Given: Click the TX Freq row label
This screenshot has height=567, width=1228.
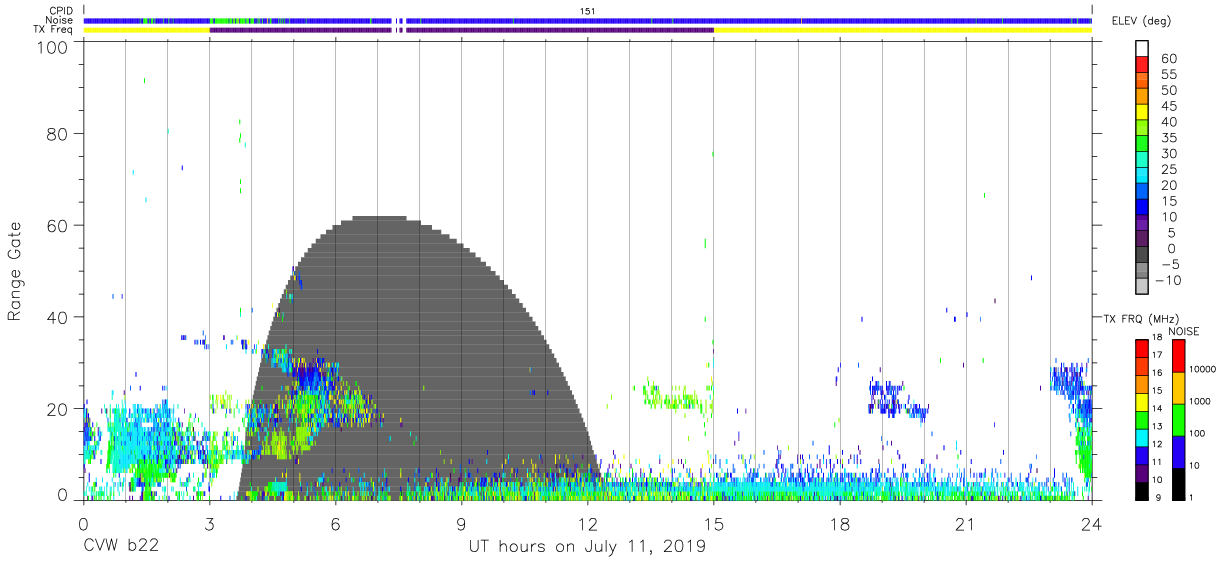Looking at the screenshot, I should [55, 30].
